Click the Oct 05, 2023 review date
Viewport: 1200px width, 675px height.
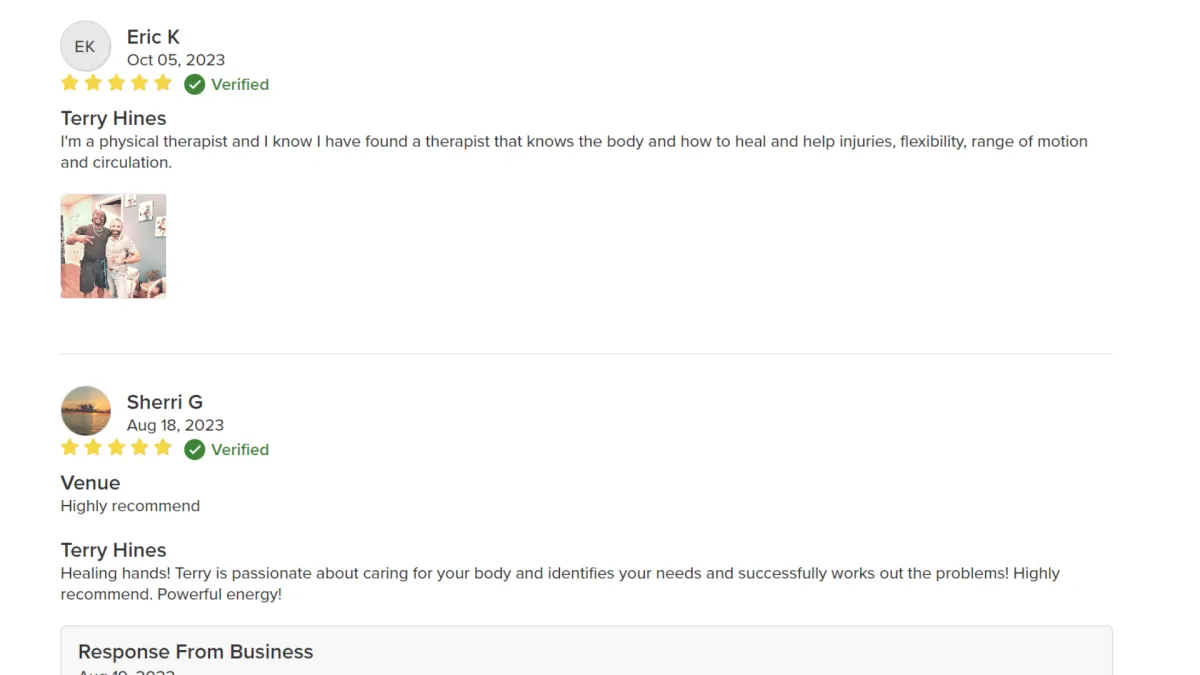coord(176,60)
